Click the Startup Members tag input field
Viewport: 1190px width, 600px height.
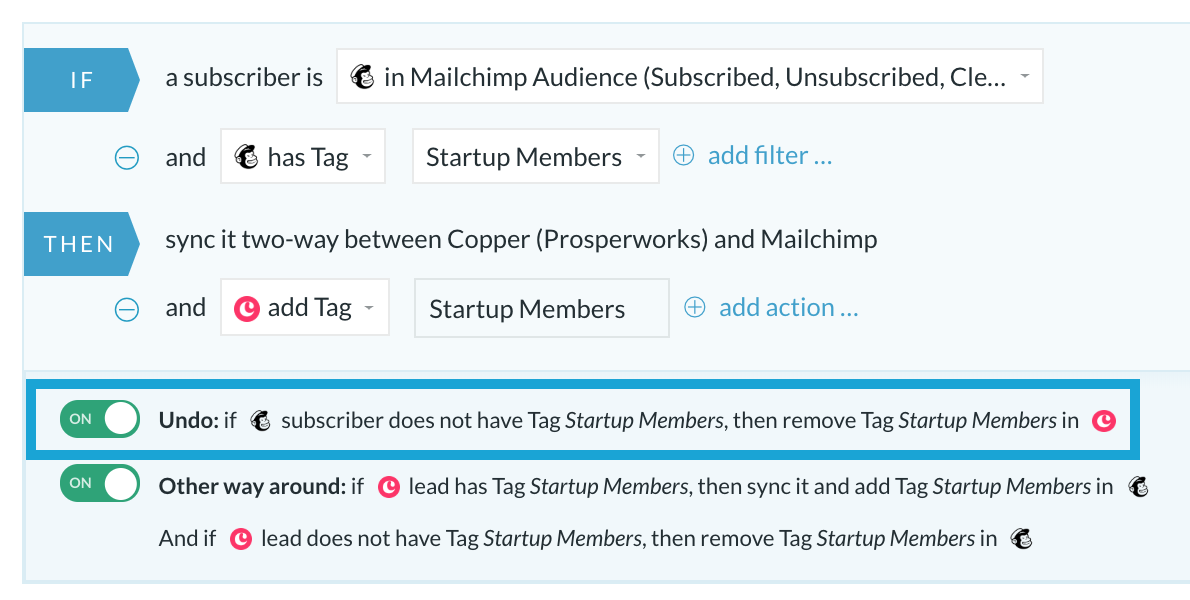click(x=542, y=308)
